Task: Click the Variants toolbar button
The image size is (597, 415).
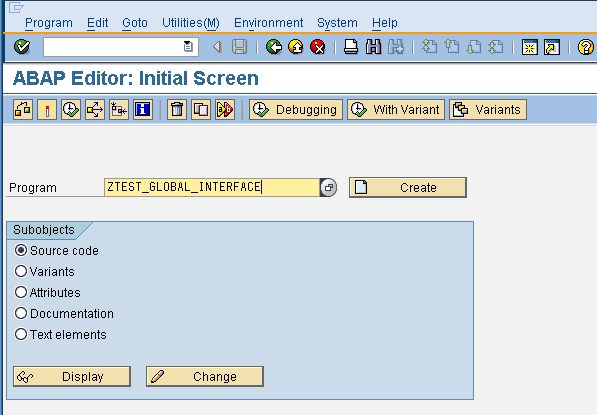Action: (488, 110)
